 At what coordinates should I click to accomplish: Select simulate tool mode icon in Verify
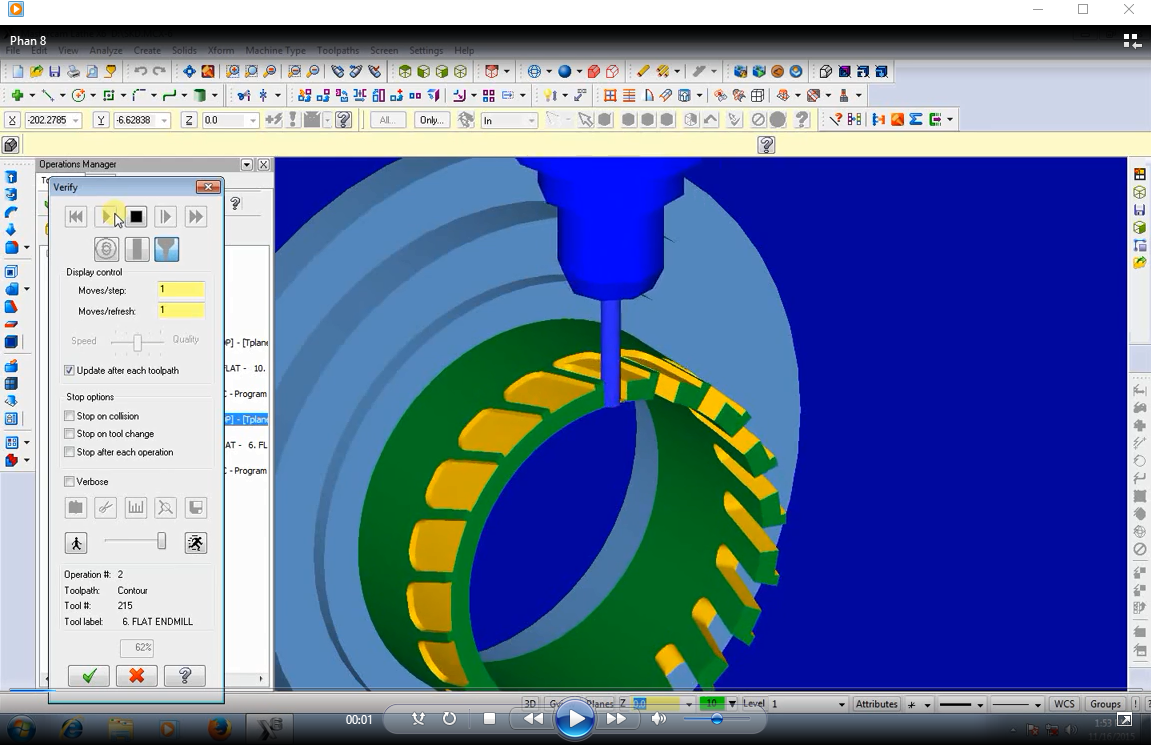(x=137, y=250)
